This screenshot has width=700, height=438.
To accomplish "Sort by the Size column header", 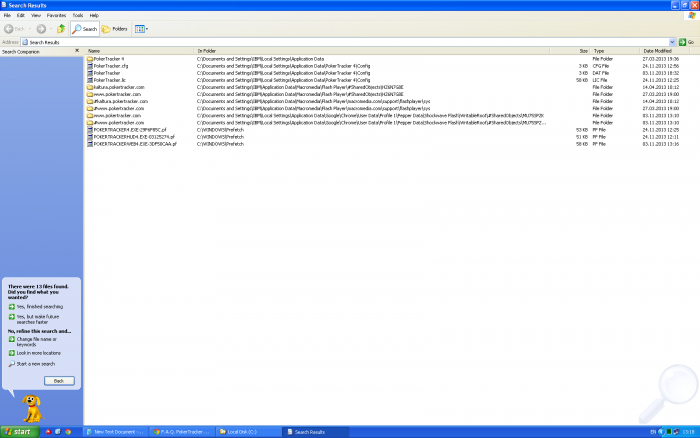I will [570, 51].
